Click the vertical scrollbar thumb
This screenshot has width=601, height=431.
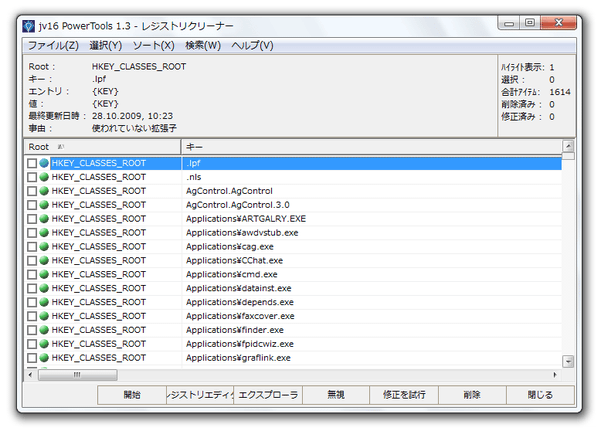568,156
